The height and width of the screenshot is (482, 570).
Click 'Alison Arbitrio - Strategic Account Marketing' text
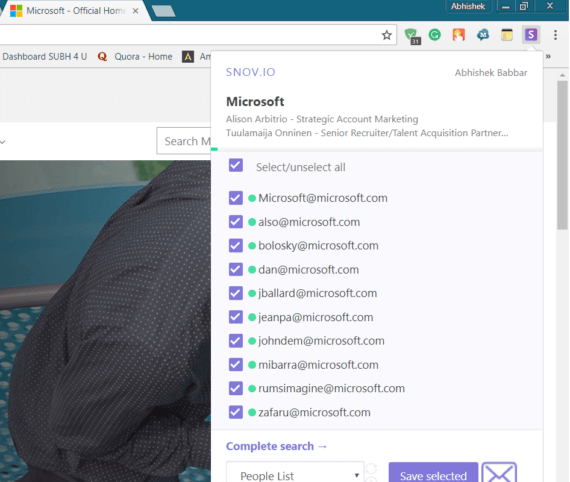(x=322, y=119)
